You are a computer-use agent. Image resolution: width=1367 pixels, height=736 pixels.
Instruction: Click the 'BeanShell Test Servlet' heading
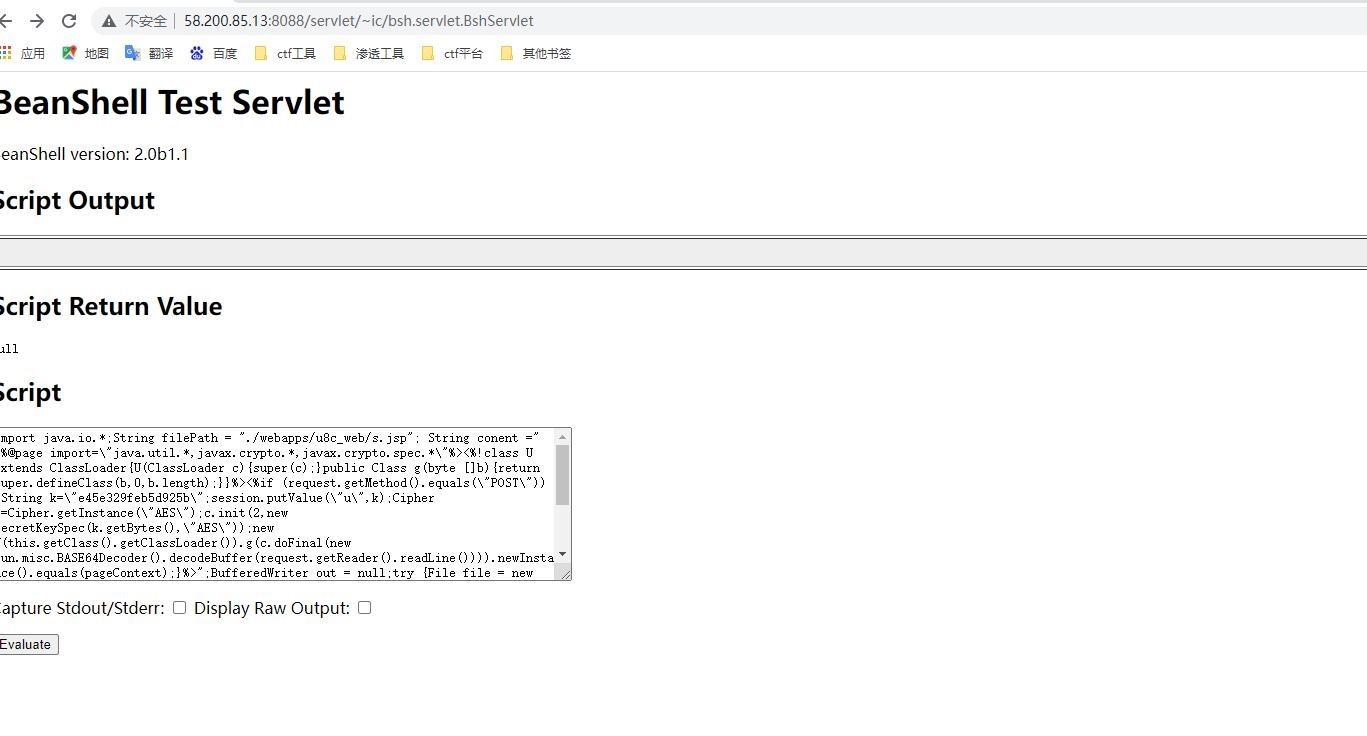tap(170, 102)
